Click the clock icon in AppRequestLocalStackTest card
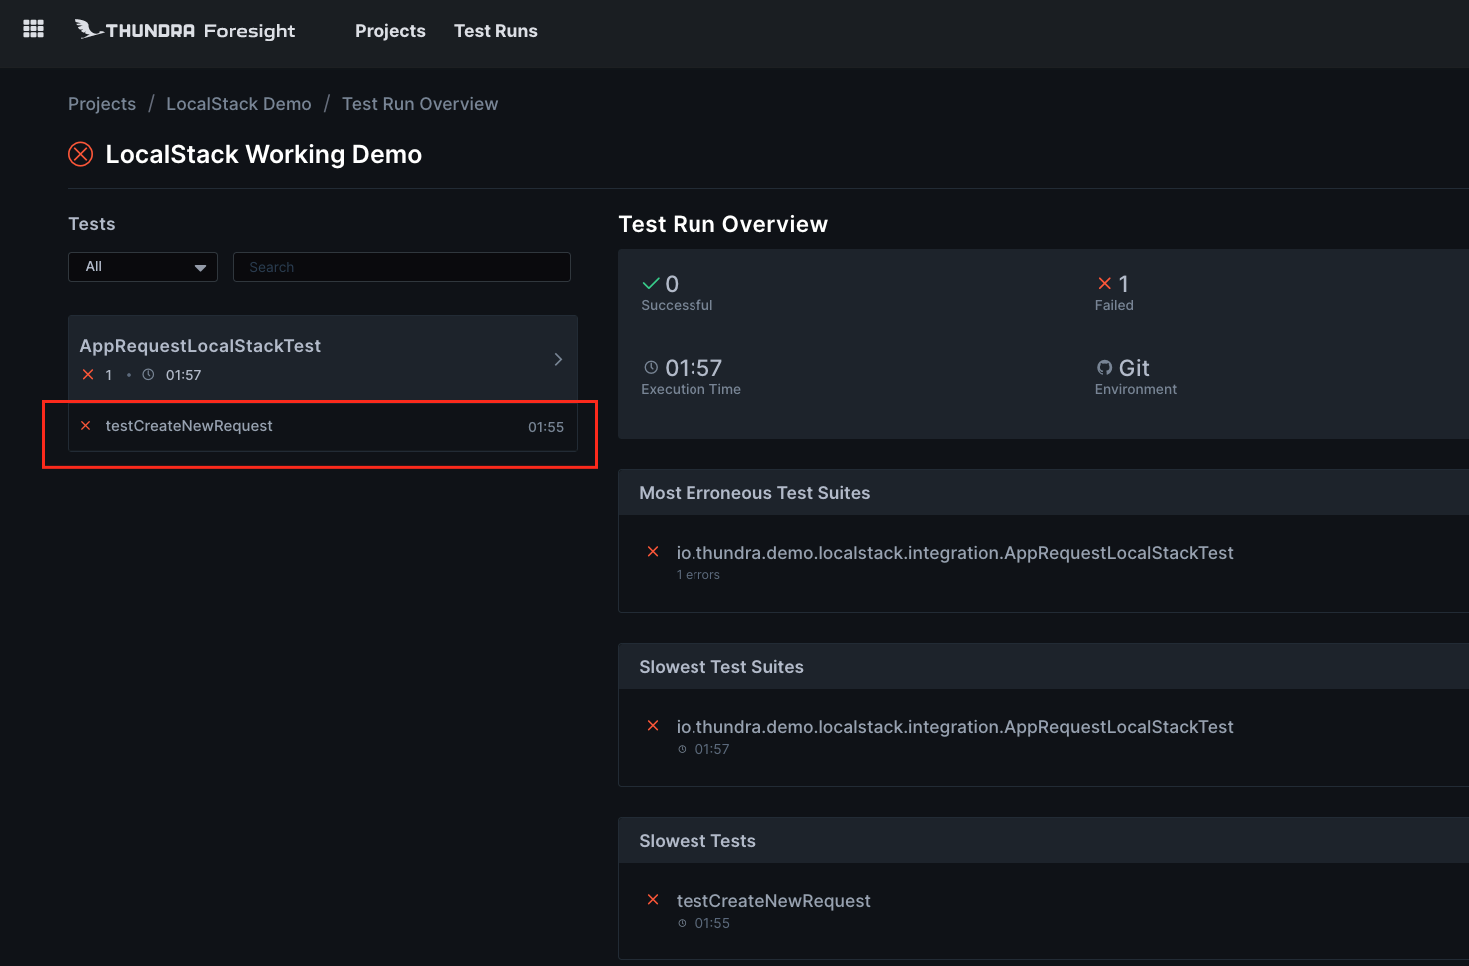1469x966 pixels. pyautogui.click(x=148, y=375)
